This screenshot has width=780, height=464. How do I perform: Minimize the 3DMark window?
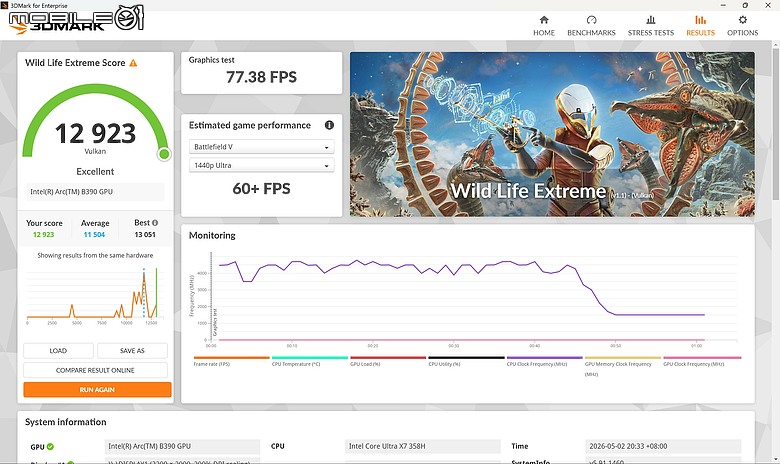pos(723,5)
